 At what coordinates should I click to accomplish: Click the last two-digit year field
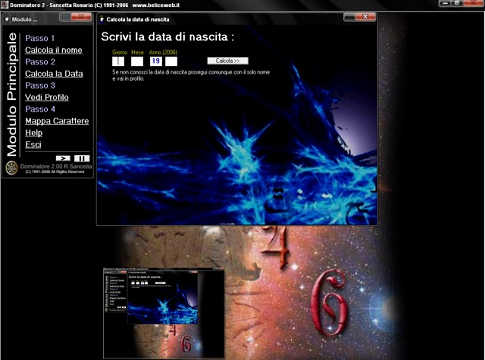pyautogui.click(x=171, y=61)
